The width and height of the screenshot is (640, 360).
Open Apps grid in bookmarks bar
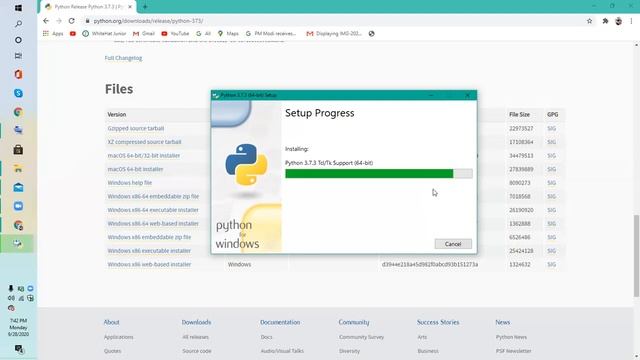pyautogui.click(x=53, y=33)
